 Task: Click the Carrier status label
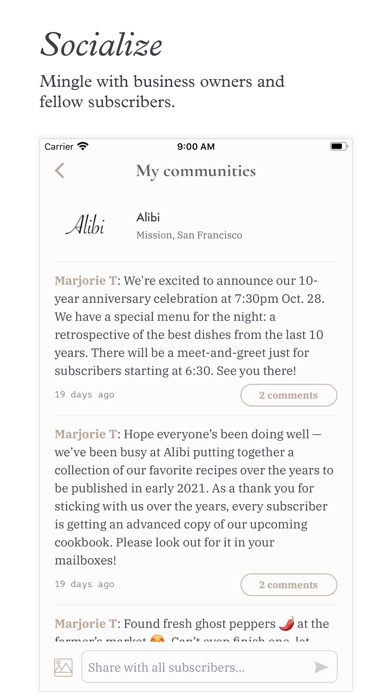tap(59, 146)
